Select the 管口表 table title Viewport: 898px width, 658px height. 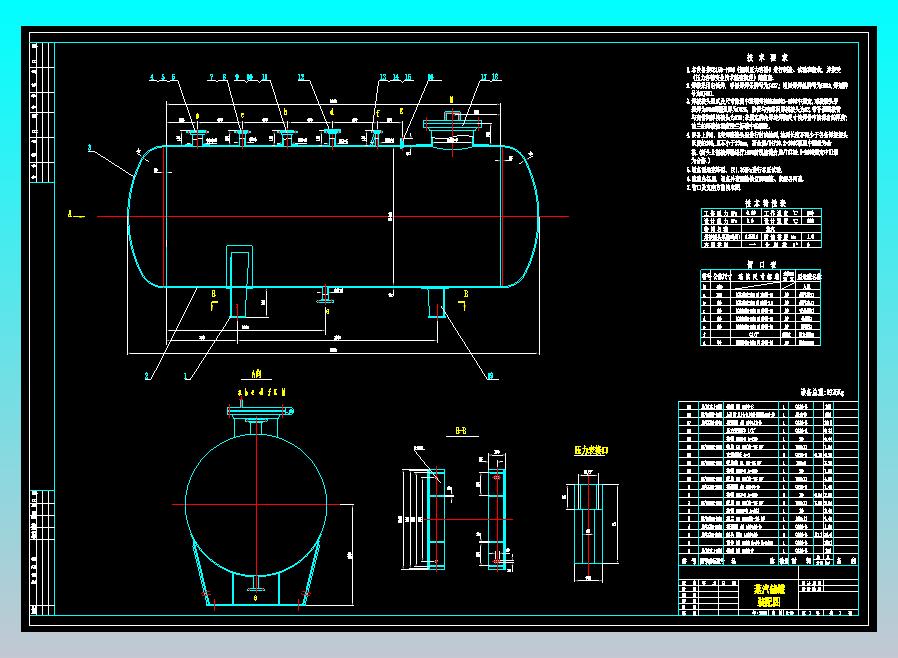(762, 265)
